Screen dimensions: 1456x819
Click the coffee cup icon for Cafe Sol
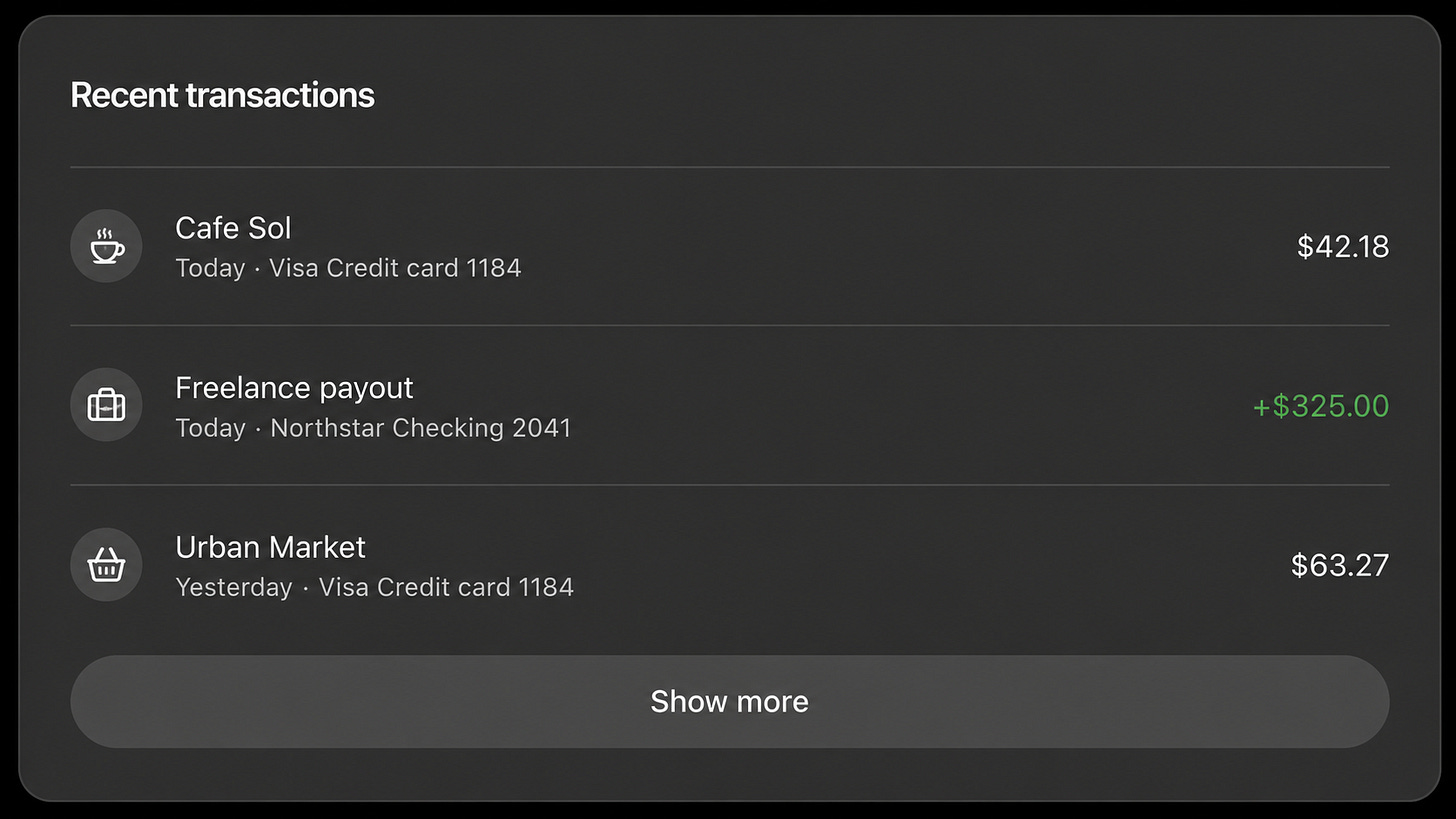click(x=106, y=246)
